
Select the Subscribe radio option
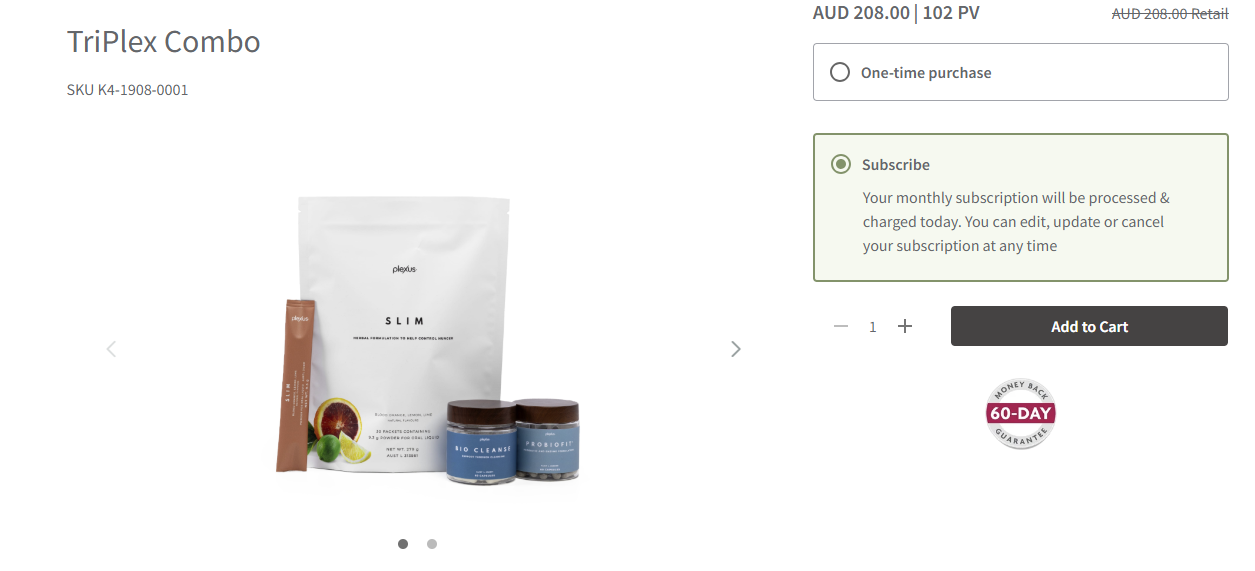coord(841,164)
